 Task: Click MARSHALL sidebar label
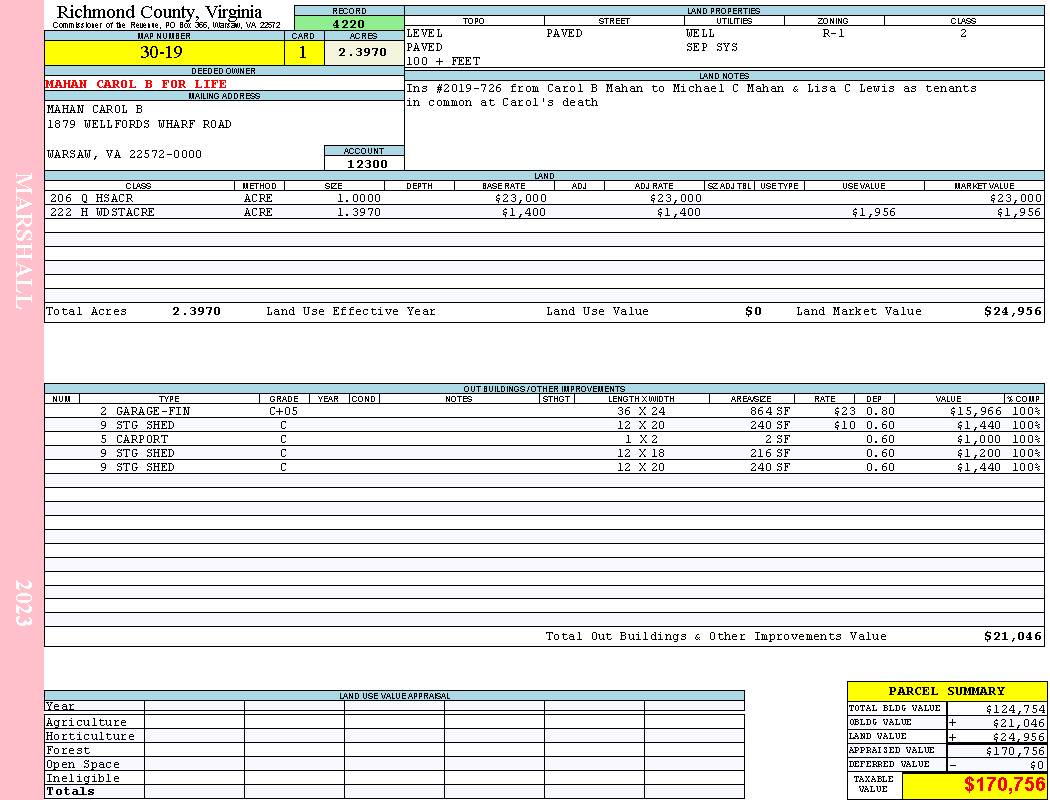point(23,241)
